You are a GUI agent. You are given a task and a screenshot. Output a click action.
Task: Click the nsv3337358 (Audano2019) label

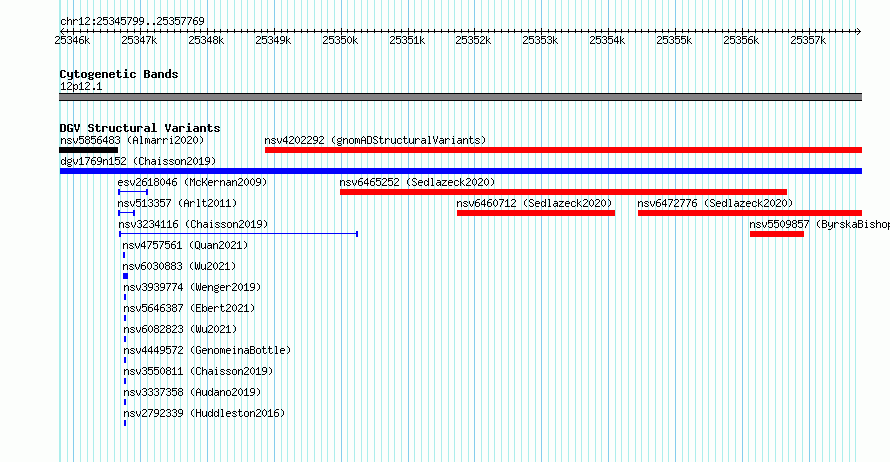[x=192, y=392]
